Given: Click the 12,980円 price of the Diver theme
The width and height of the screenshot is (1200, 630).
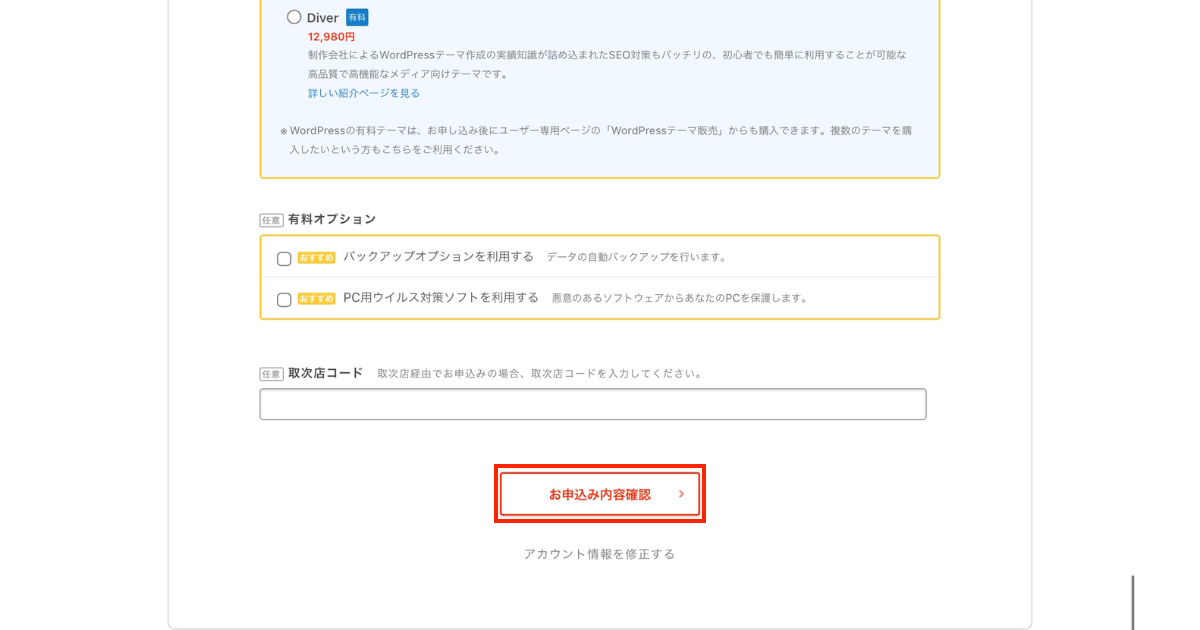Looking at the screenshot, I should tap(331, 37).
